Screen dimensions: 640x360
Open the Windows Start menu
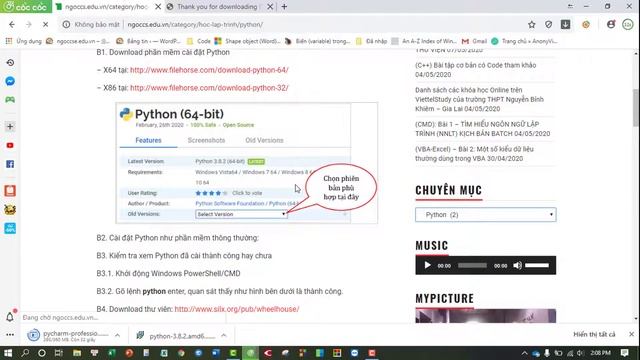pos(8,353)
